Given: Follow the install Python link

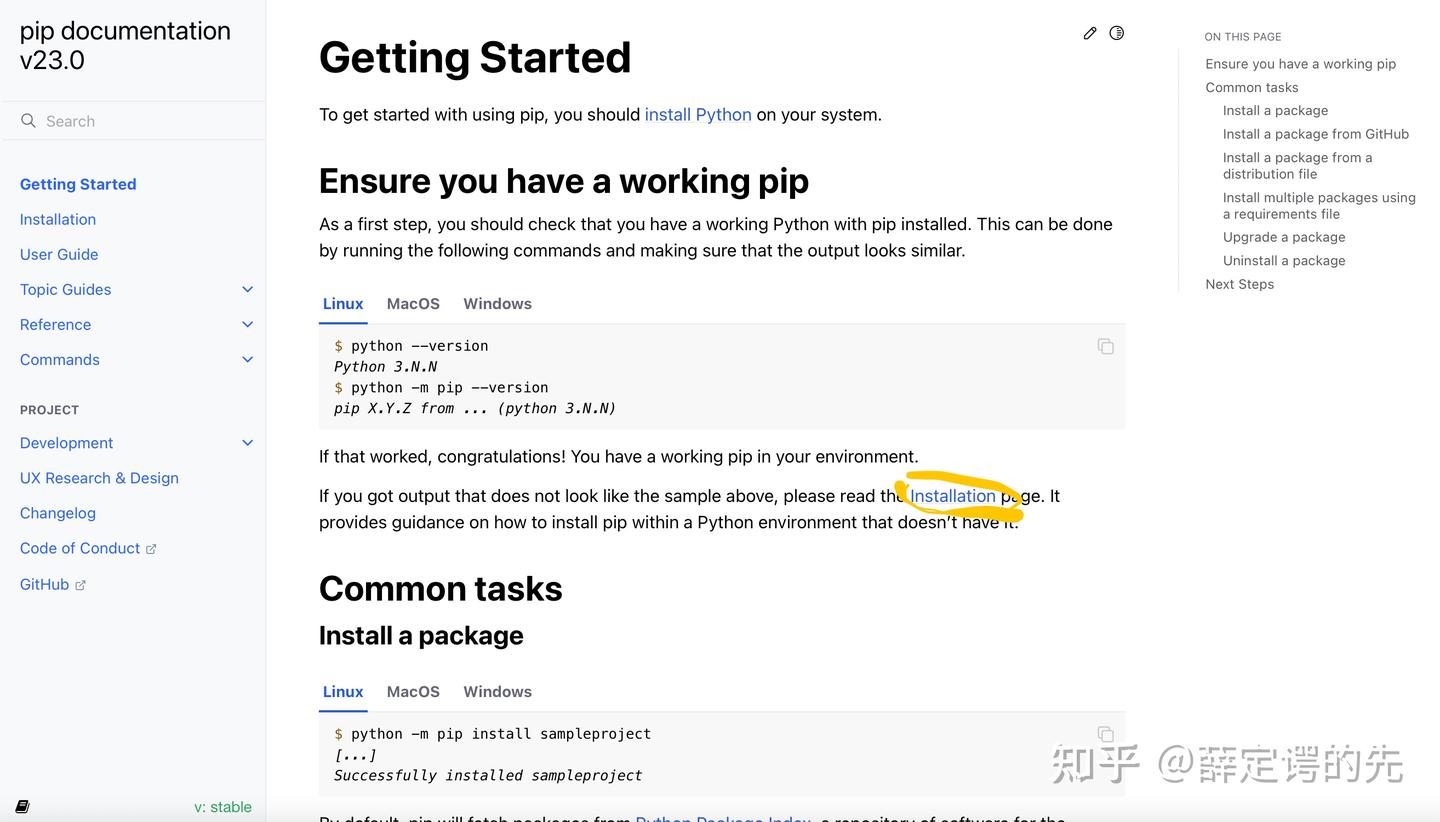Looking at the screenshot, I should (x=698, y=114).
